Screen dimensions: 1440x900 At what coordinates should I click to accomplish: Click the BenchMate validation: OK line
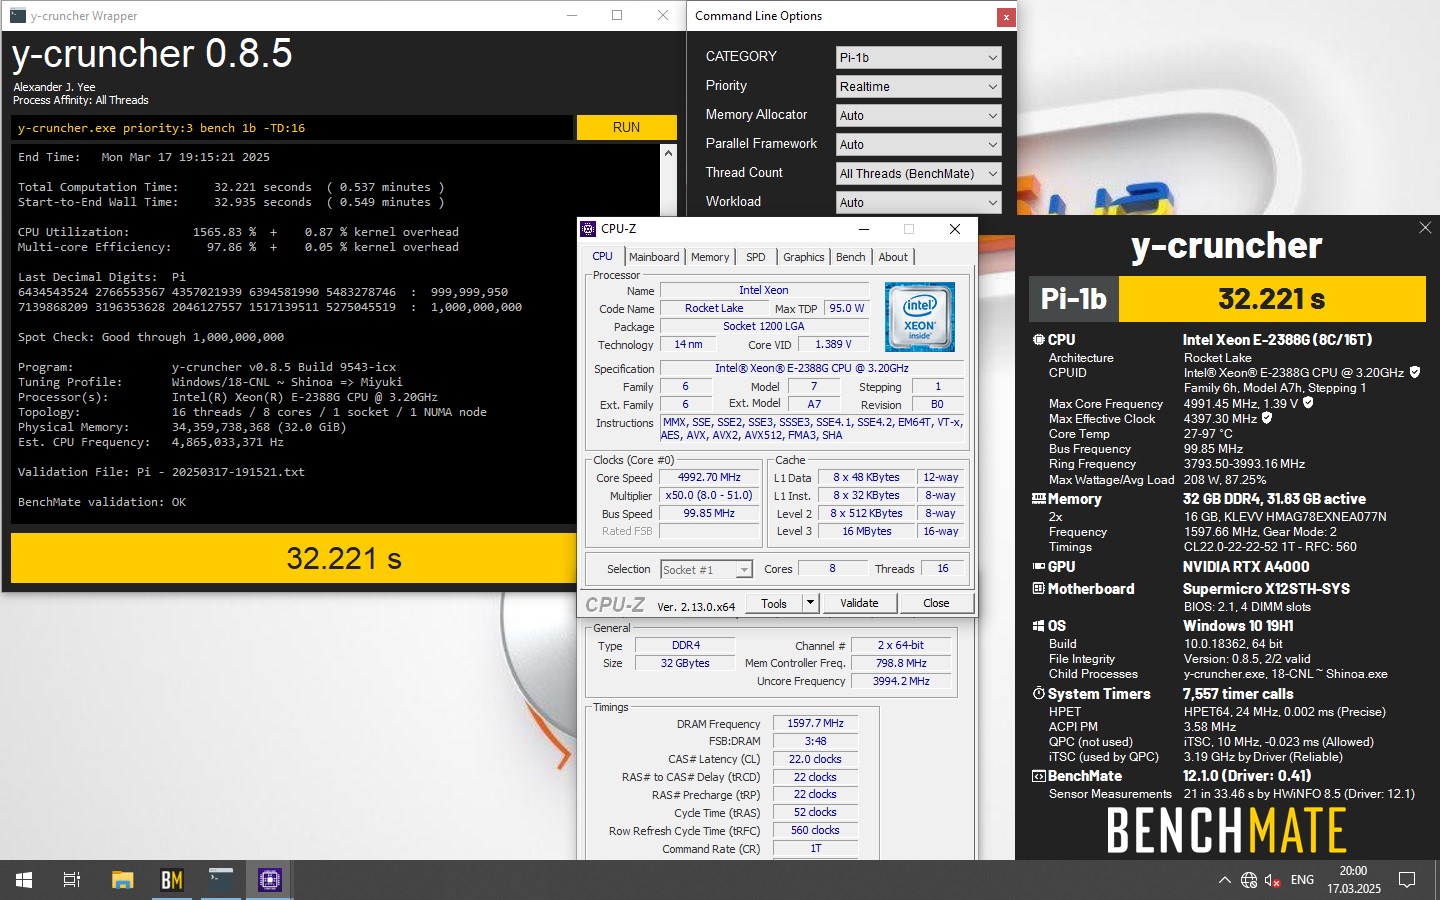[102, 502]
